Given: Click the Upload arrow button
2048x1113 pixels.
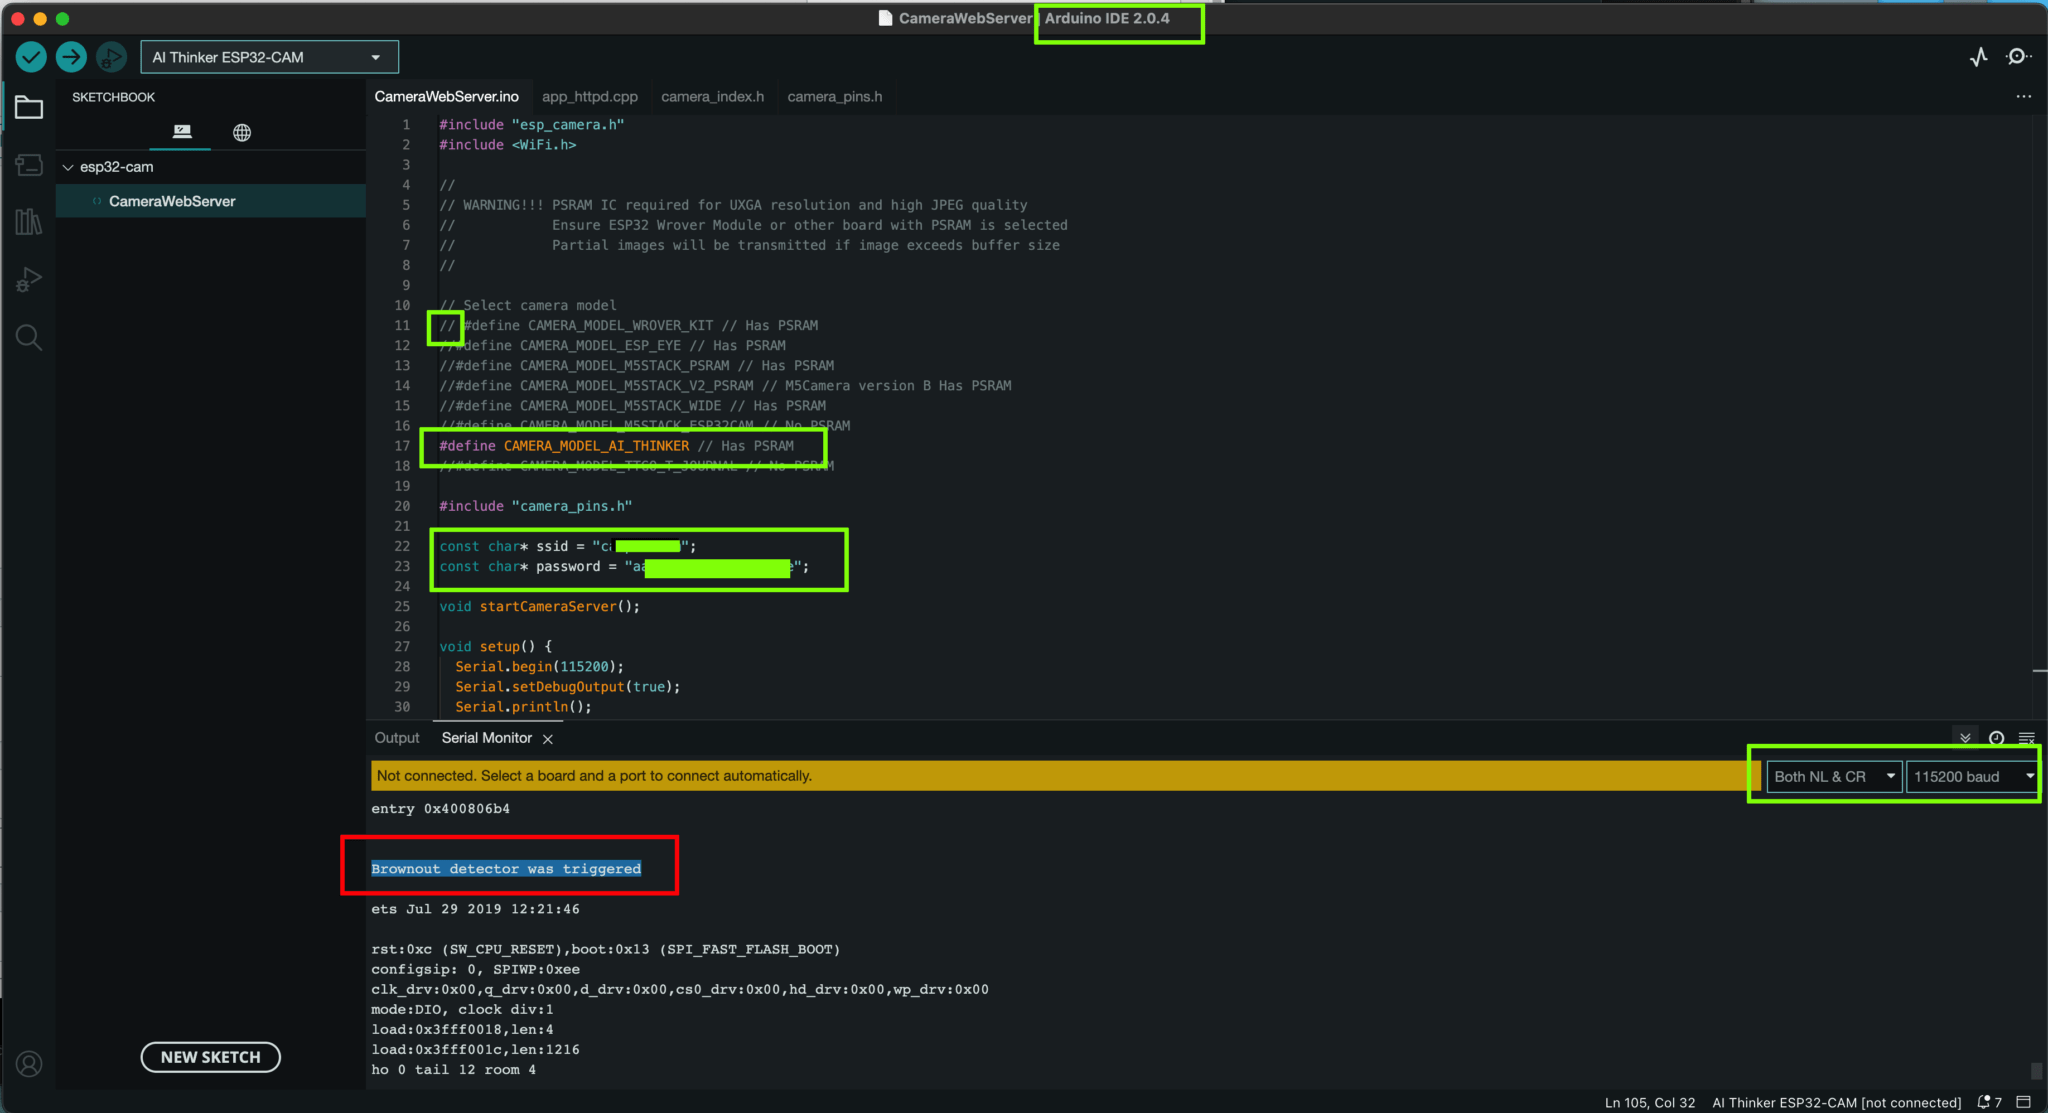Looking at the screenshot, I should [71, 57].
